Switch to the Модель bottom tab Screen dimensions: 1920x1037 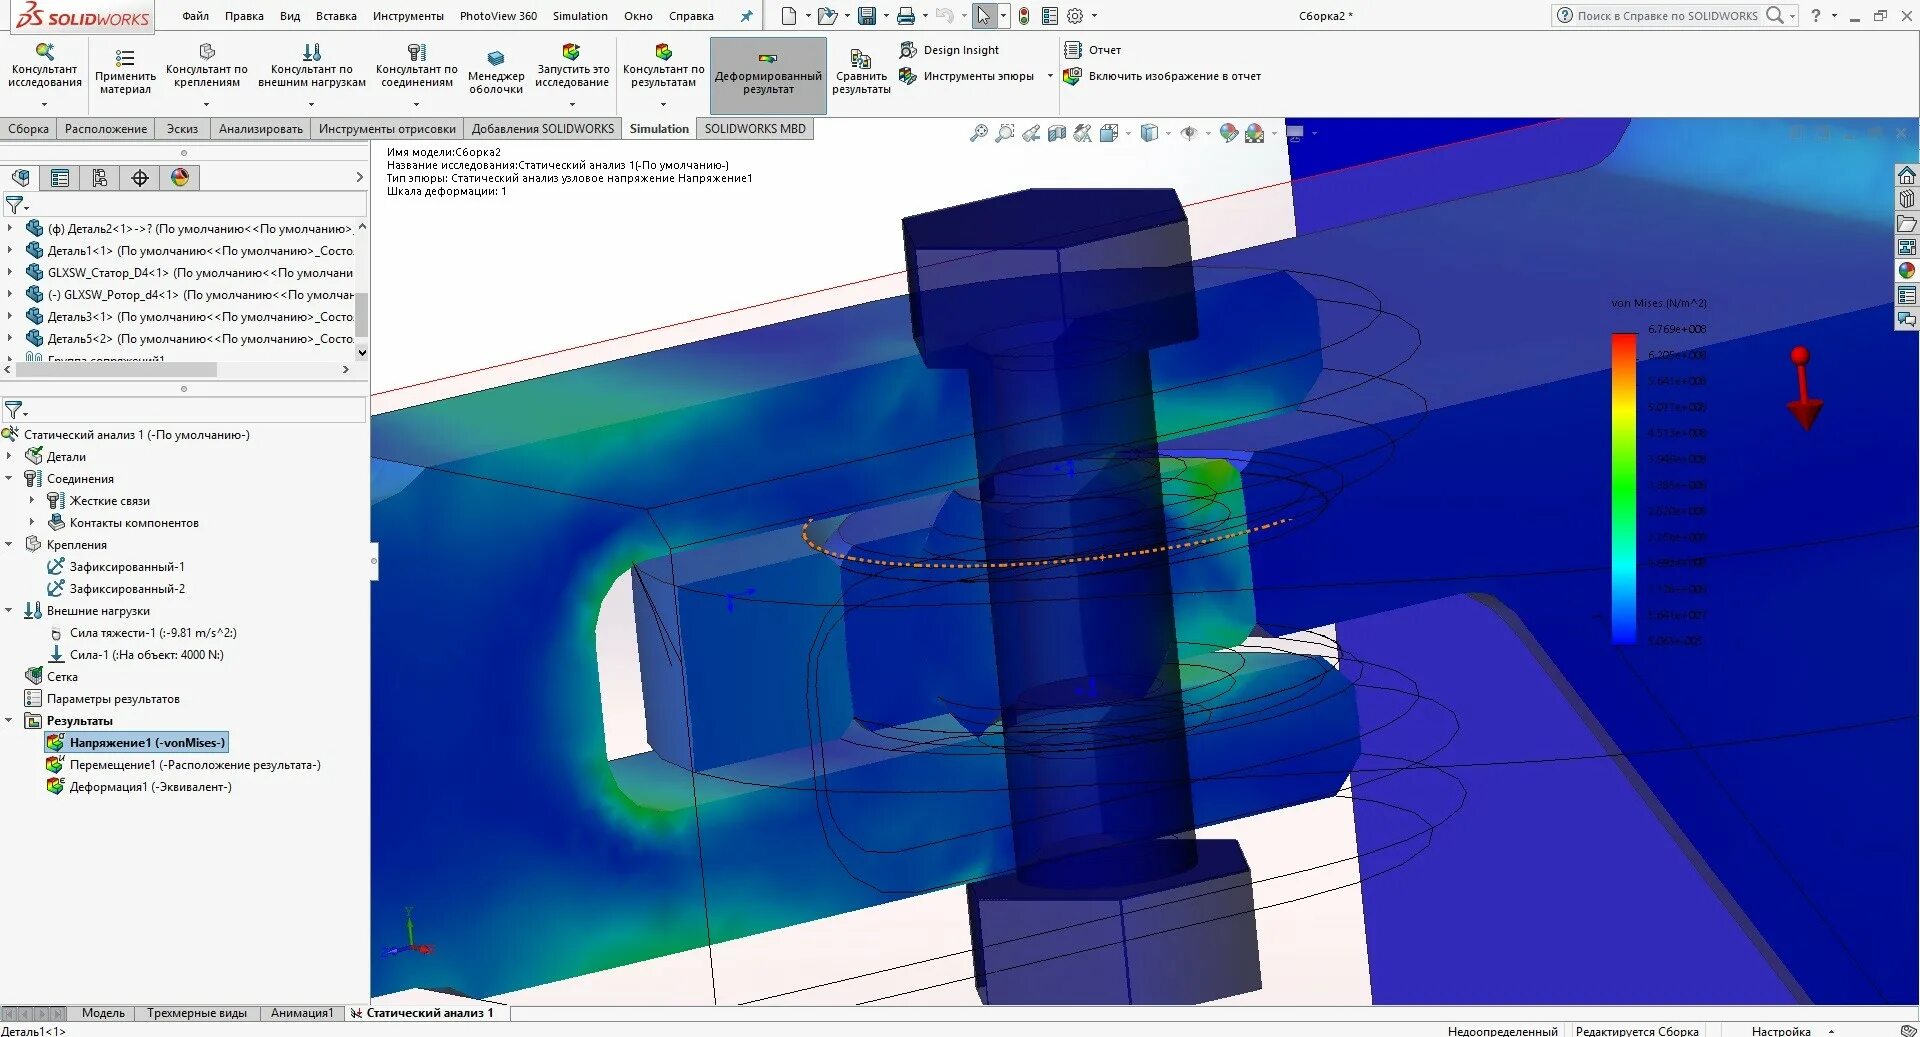pyautogui.click(x=103, y=1013)
